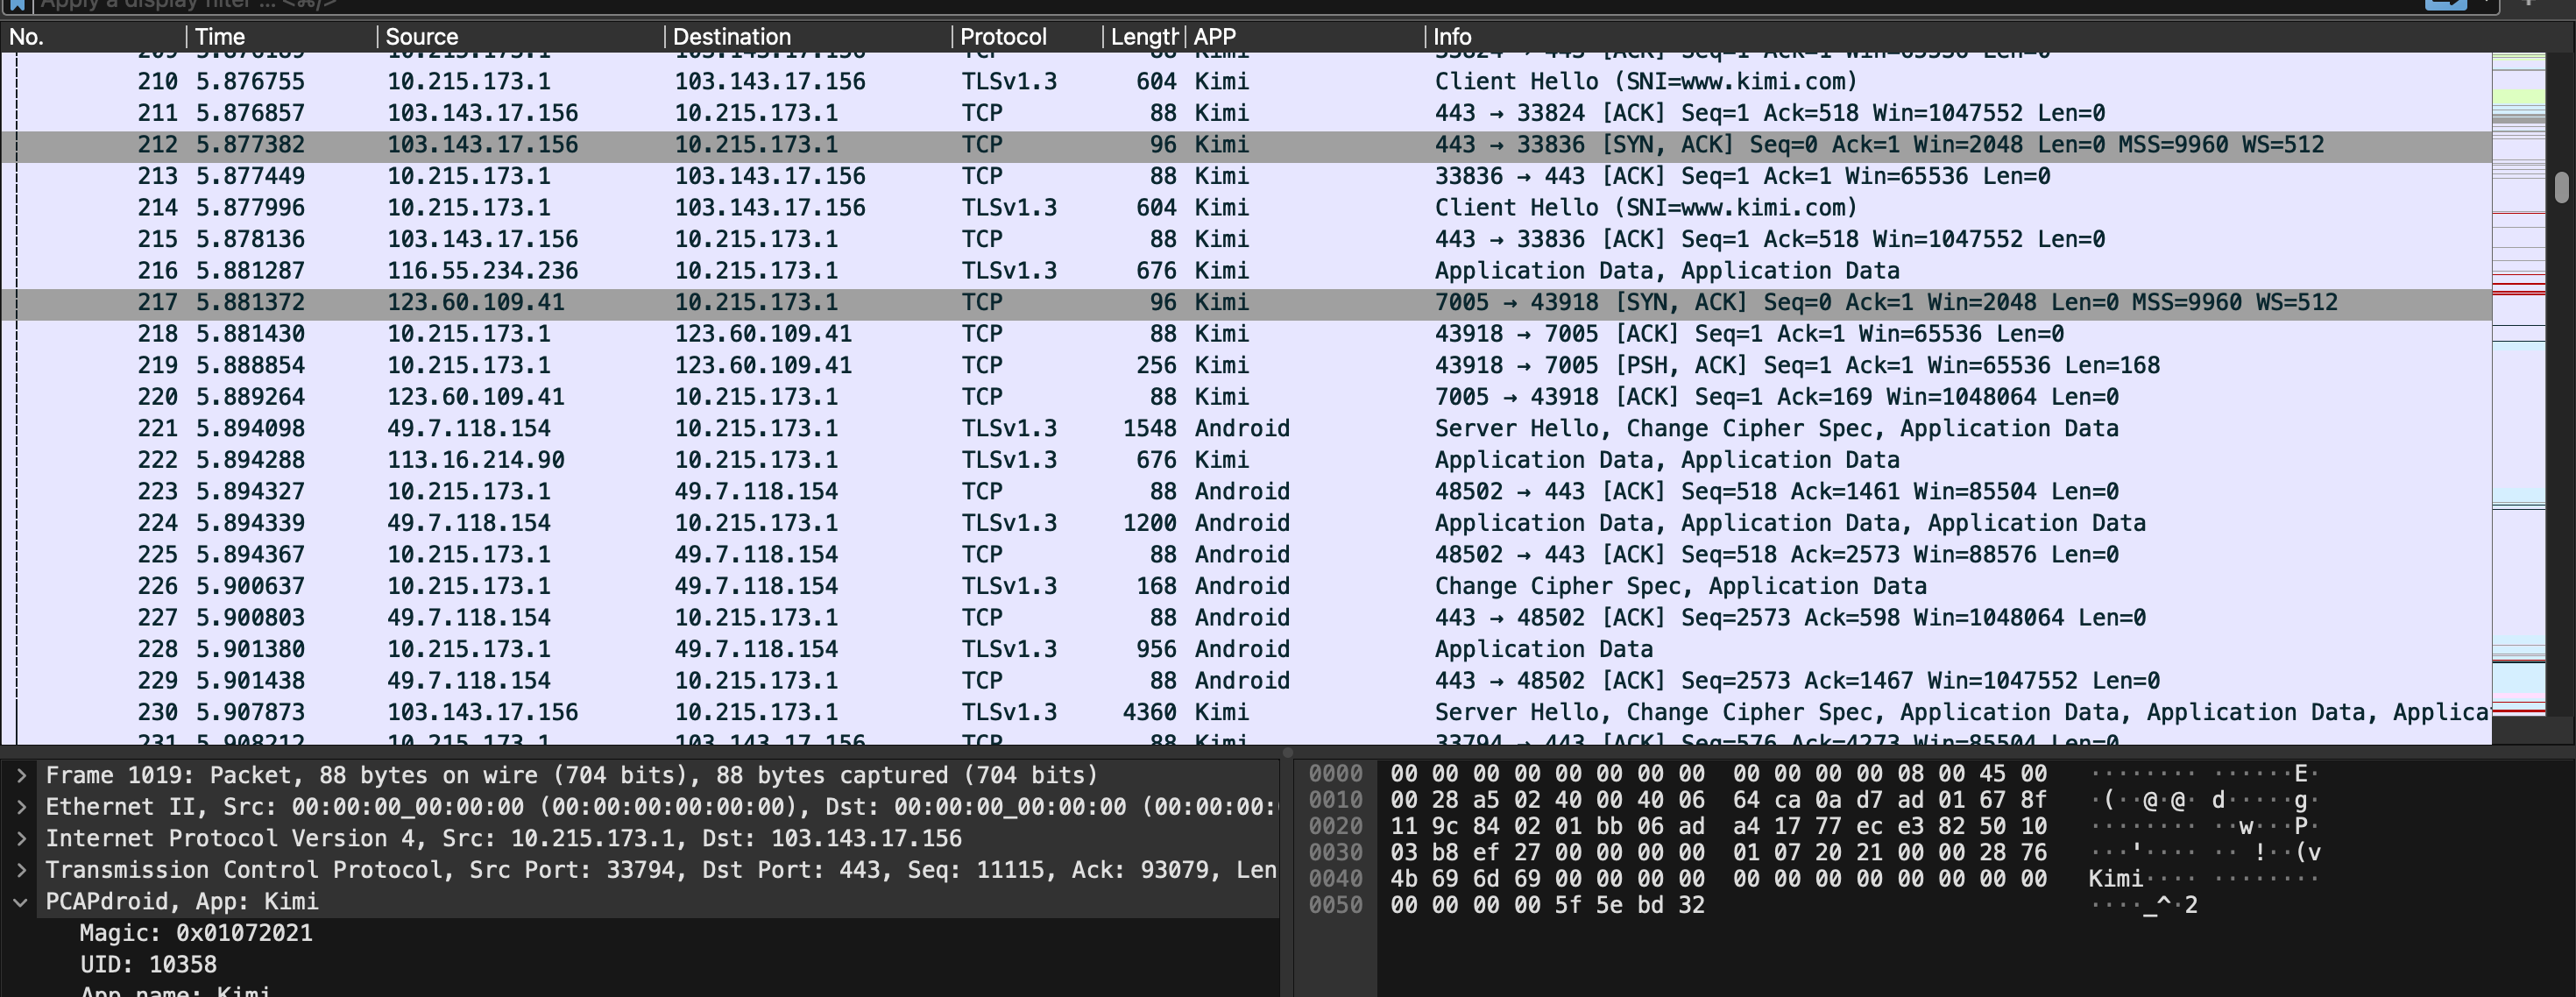Click the packet list vertical scrollbar thumb

click(2561, 187)
